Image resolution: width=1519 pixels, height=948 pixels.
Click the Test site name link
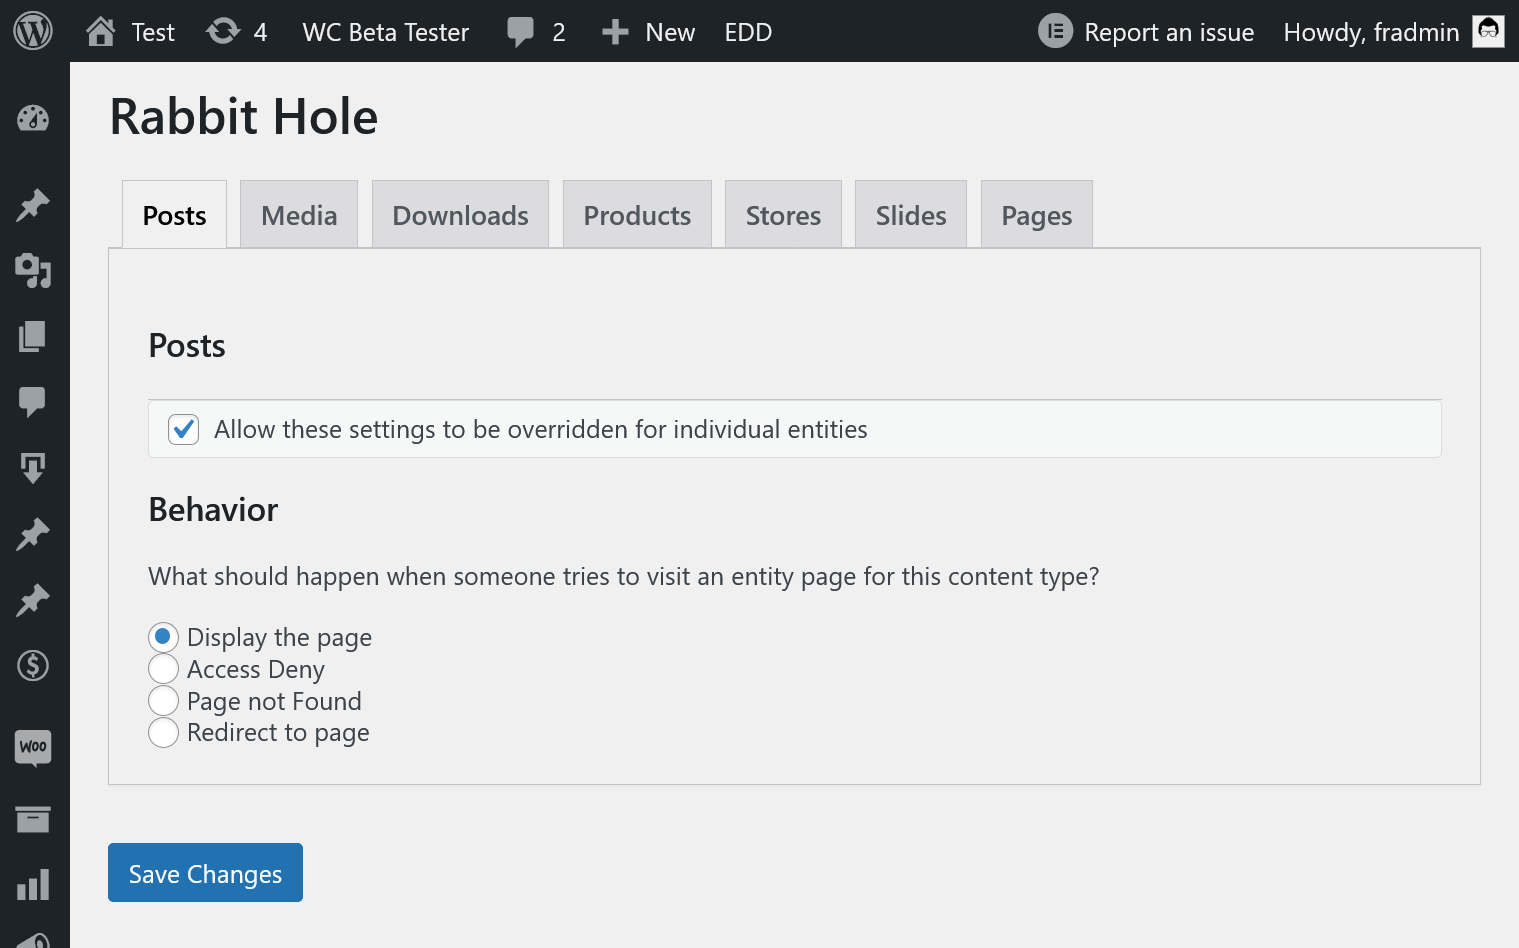pos(153,32)
